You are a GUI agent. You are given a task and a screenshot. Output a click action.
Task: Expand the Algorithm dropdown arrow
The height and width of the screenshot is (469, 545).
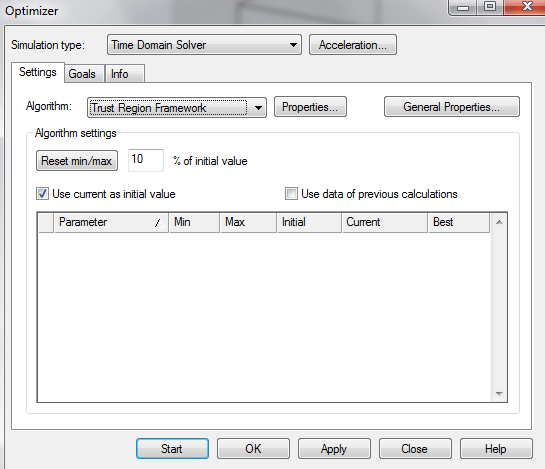coord(258,108)
